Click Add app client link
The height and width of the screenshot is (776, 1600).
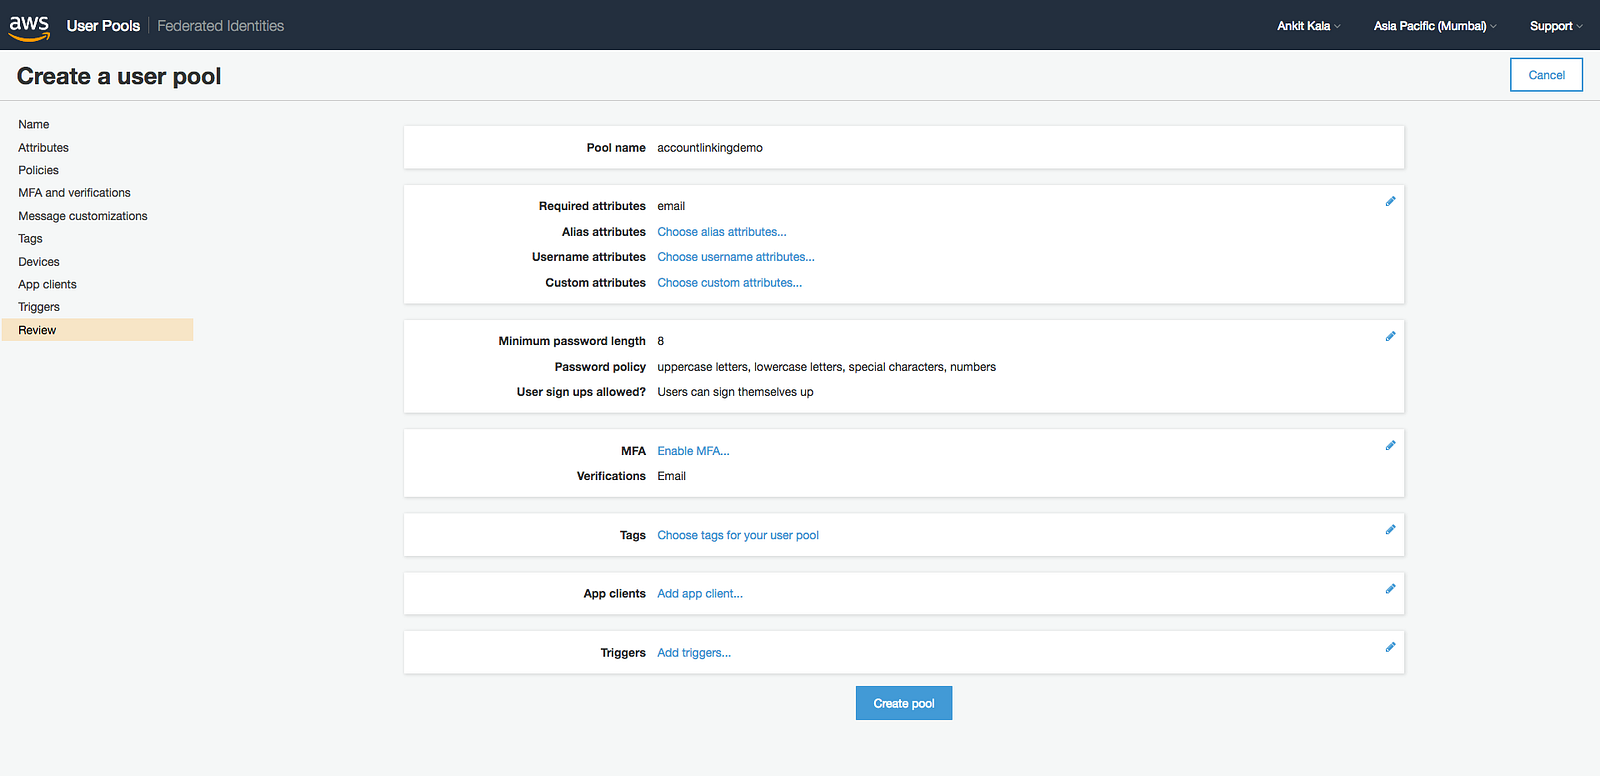tap(699, 594)
